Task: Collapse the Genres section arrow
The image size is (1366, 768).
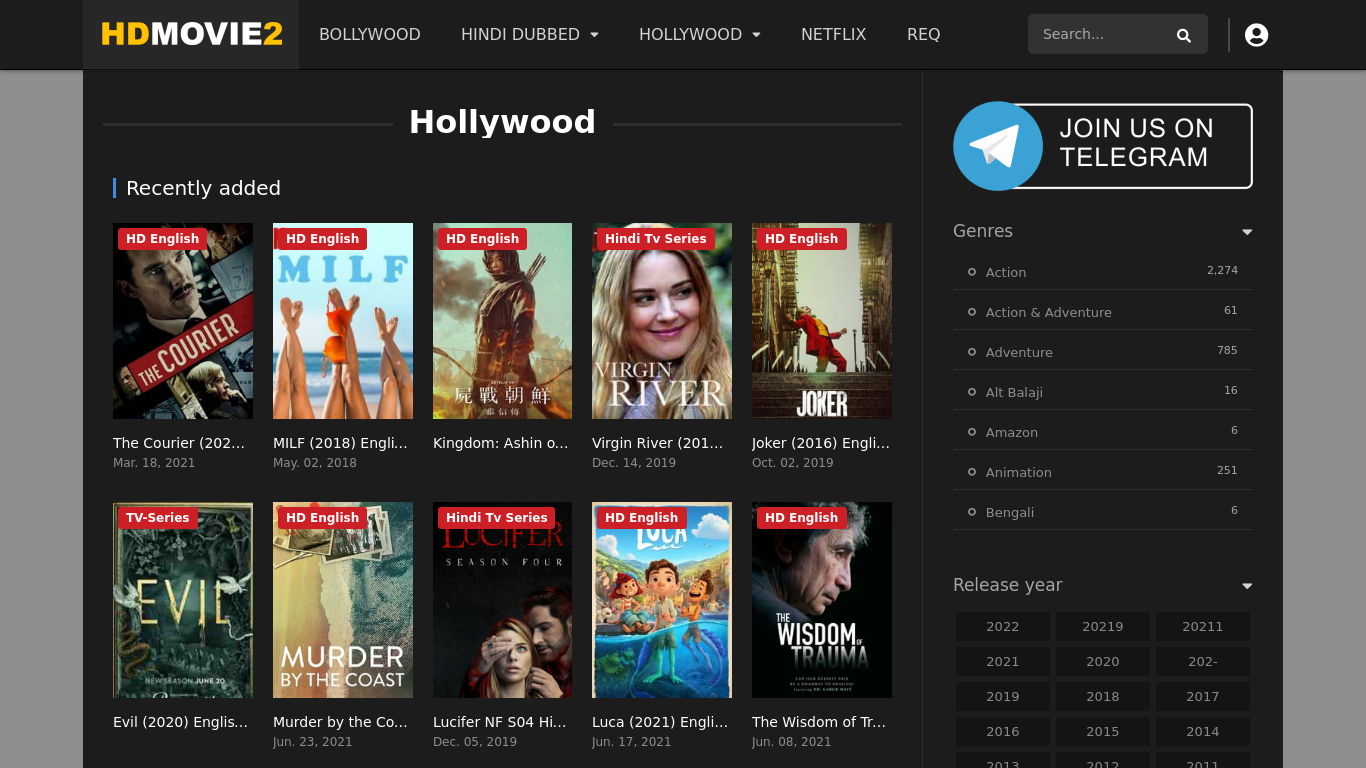Action: 1247,232
